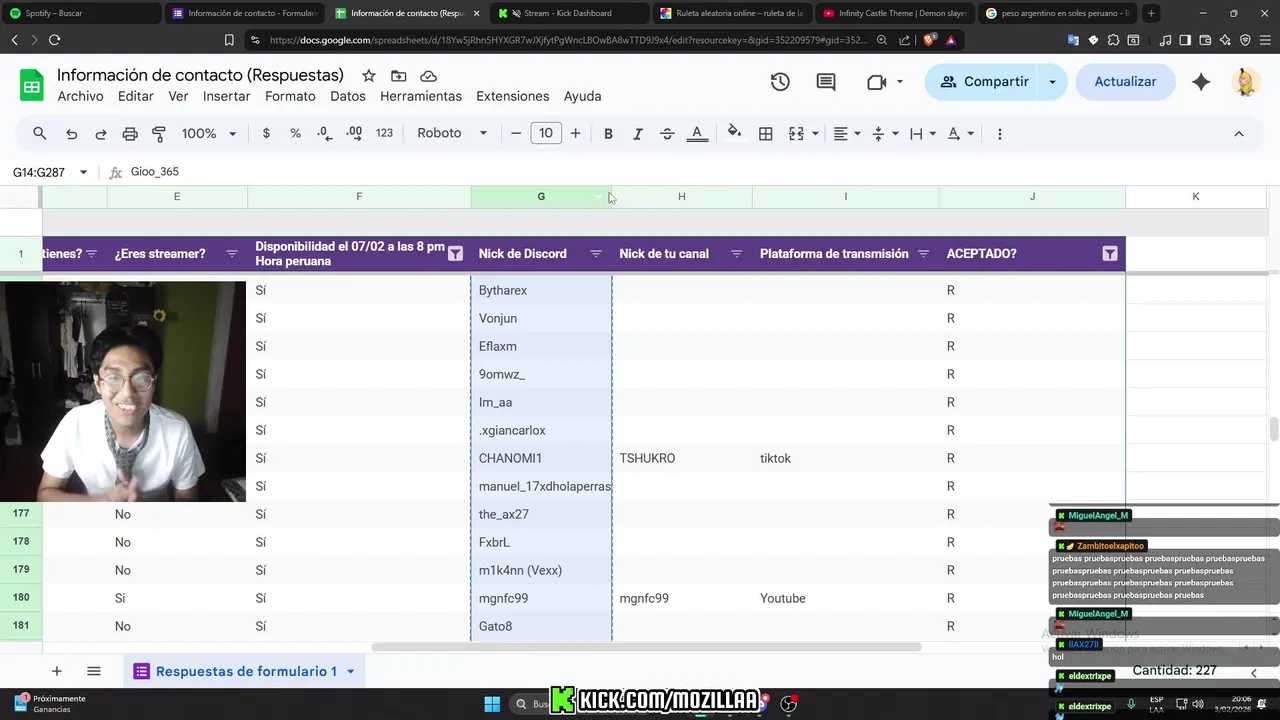1280x720 pixels.
Task: Toggle strikethrough formatting
Action: point(667,133)
